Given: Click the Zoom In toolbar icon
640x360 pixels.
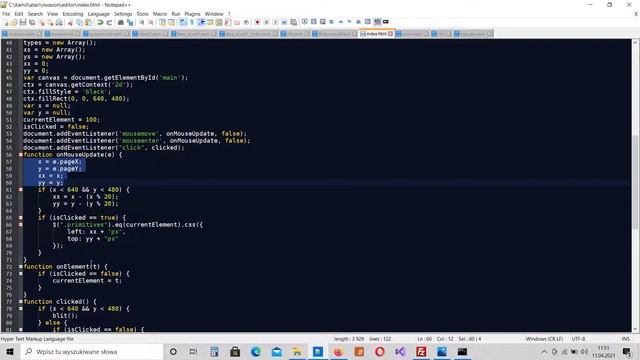Looking at the screenshot, I should [142, 22].
